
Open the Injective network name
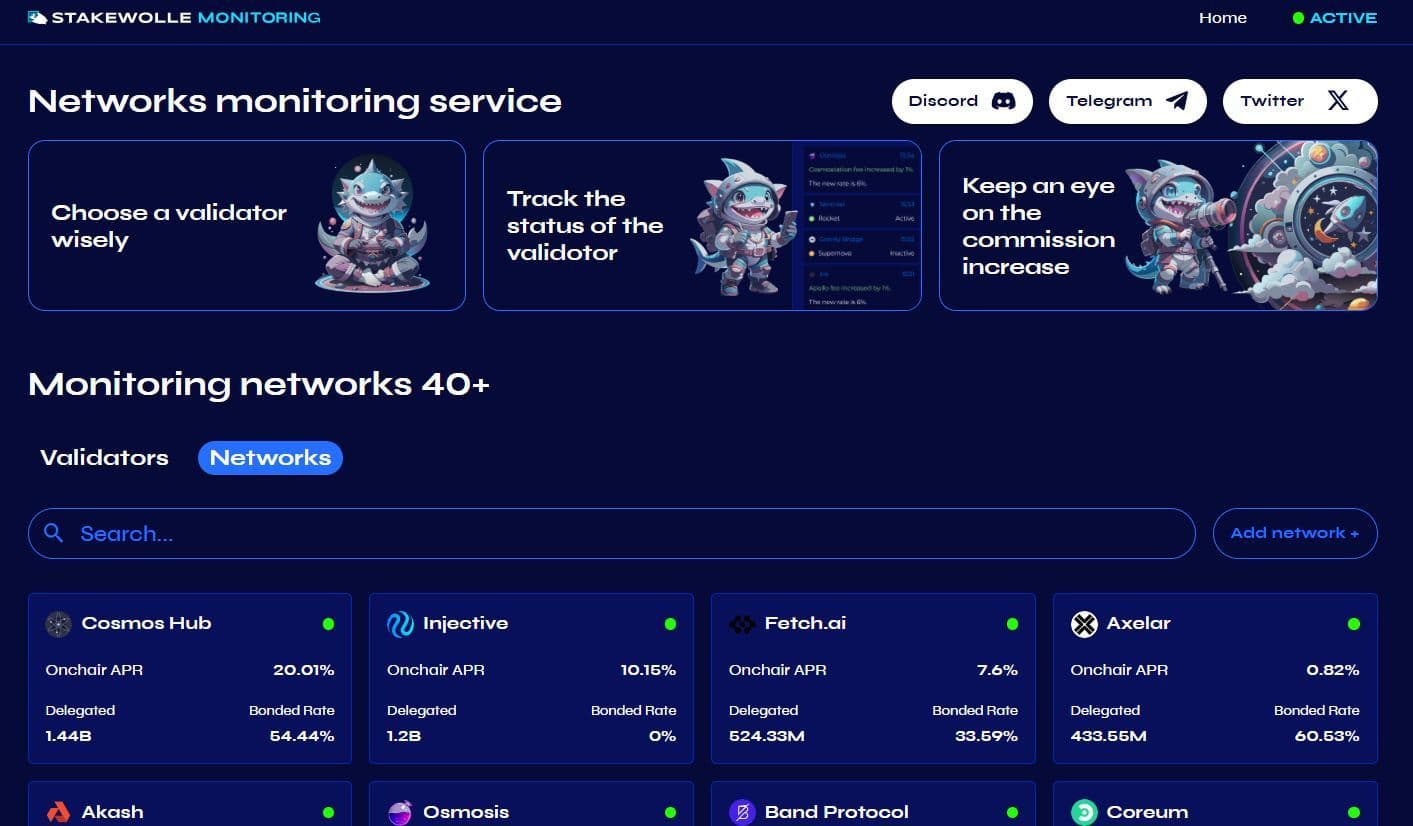pos(465,623)
